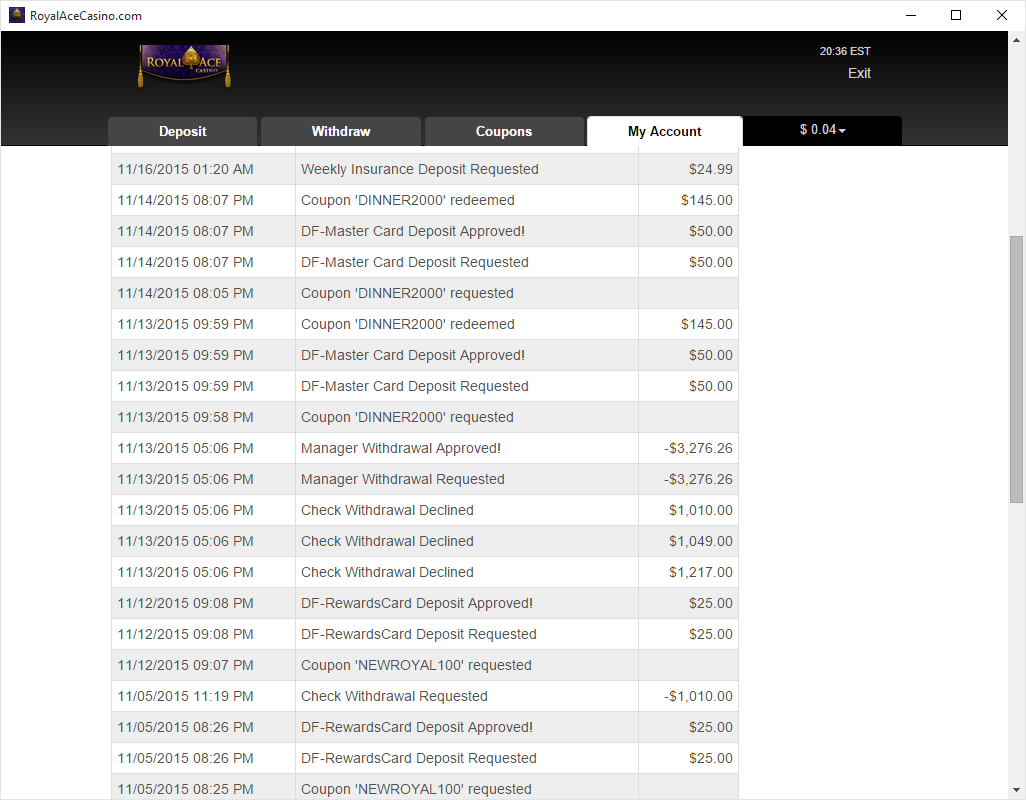Screen dimensions: 1026x800
Task: Click the $1,049.00 amount cell
Action: 688,542
